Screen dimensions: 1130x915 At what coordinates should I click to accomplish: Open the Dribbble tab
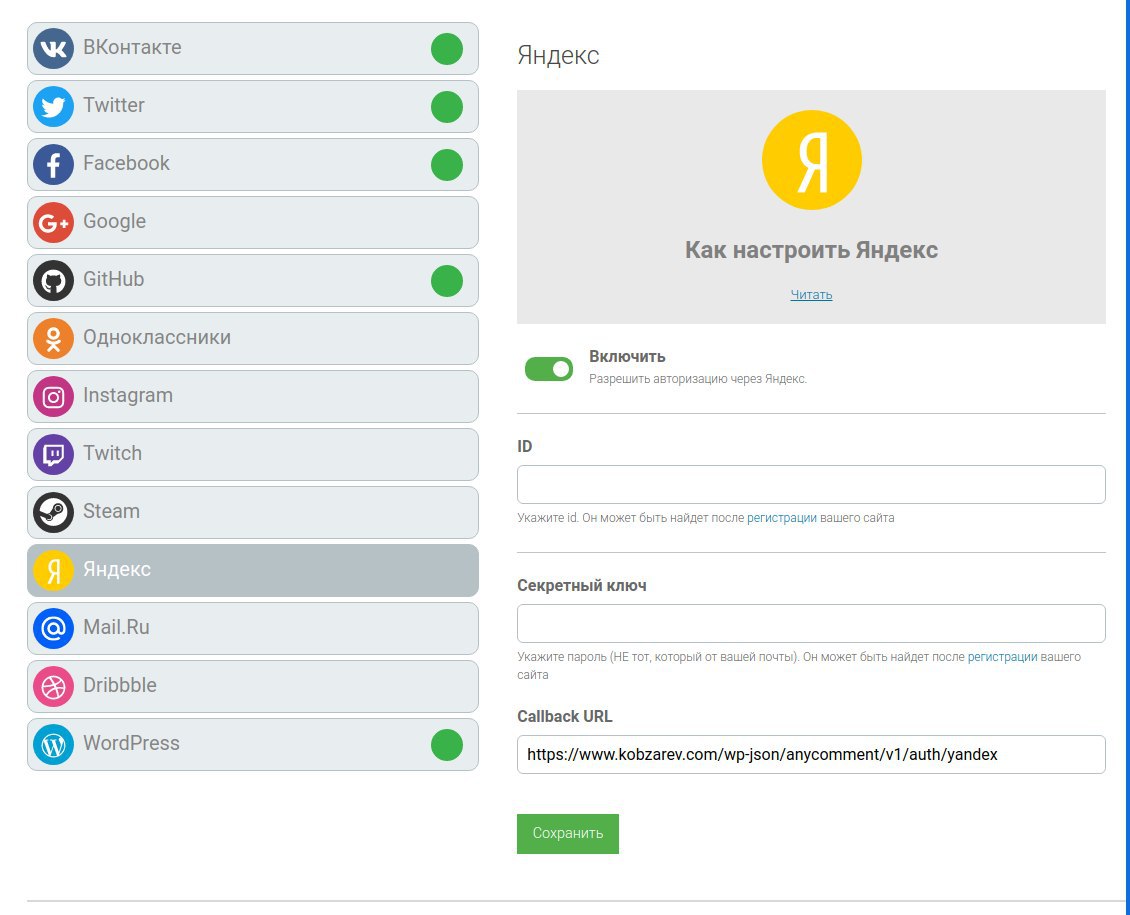[x=253, y=687]
